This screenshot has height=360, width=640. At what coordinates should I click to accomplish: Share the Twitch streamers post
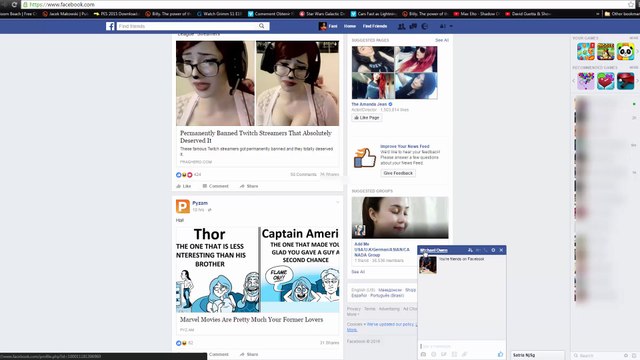tap(249, 186)
